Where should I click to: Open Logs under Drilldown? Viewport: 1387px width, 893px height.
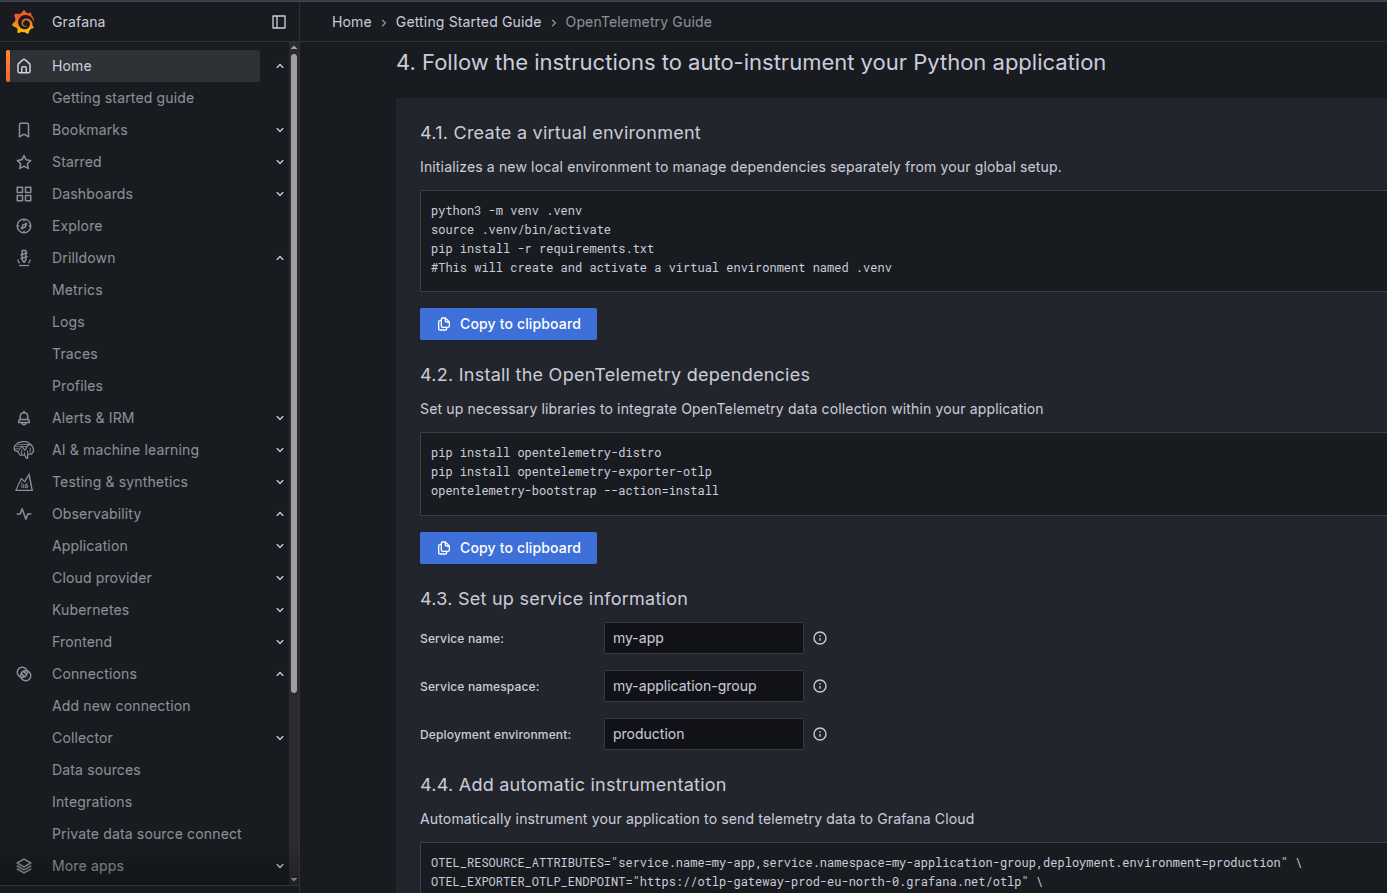(68, 322)
